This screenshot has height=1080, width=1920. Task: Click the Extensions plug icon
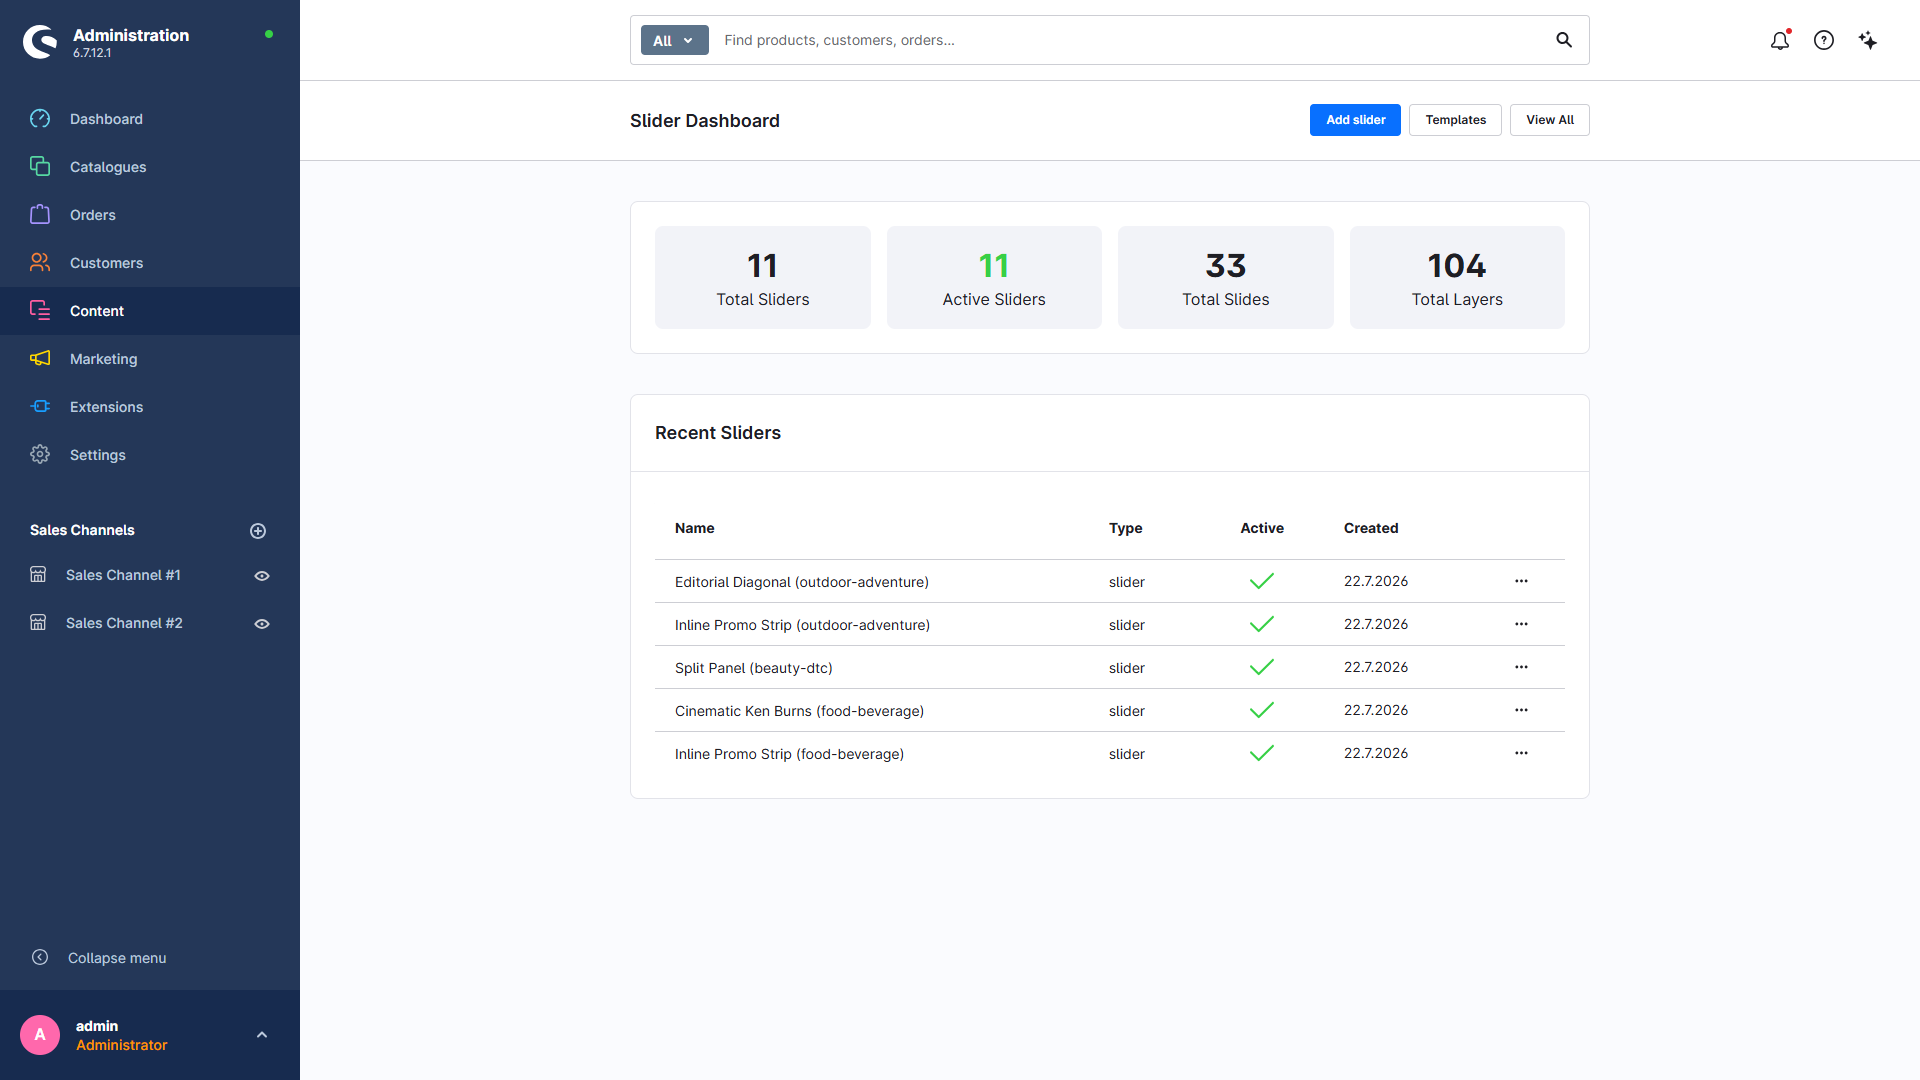click(40, 406)
